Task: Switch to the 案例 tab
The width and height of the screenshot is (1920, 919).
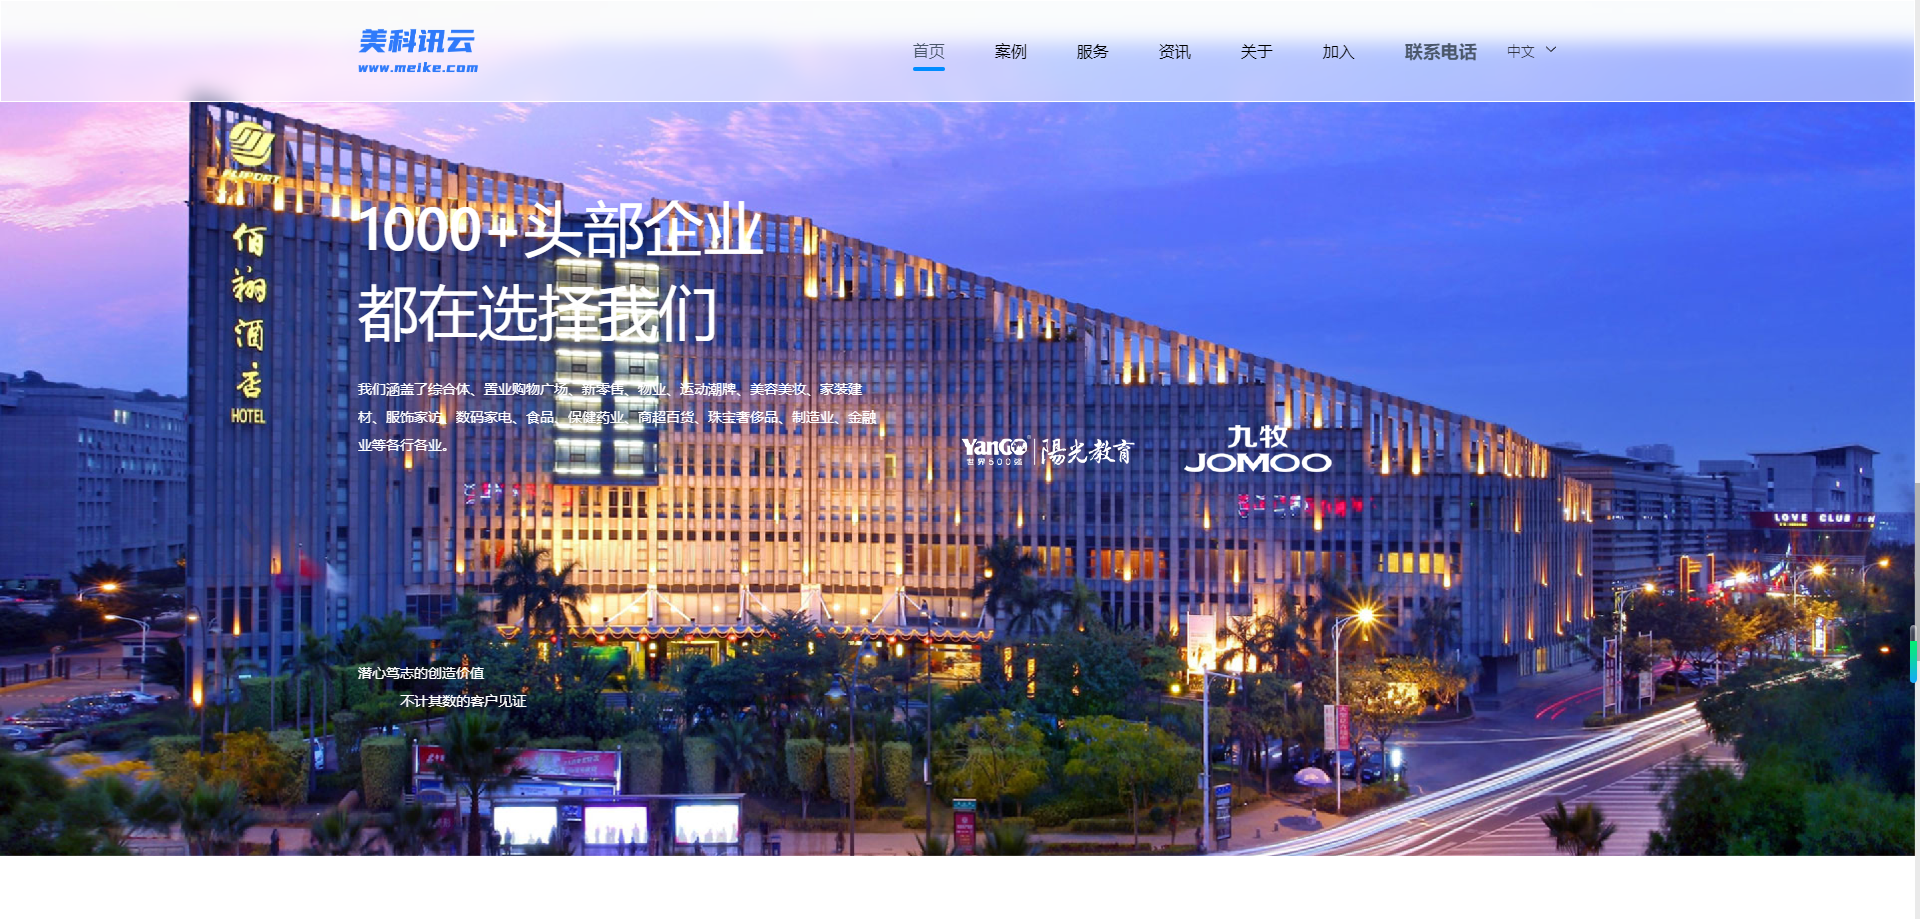Action: pyautogui.click(x=1010, y=51)
